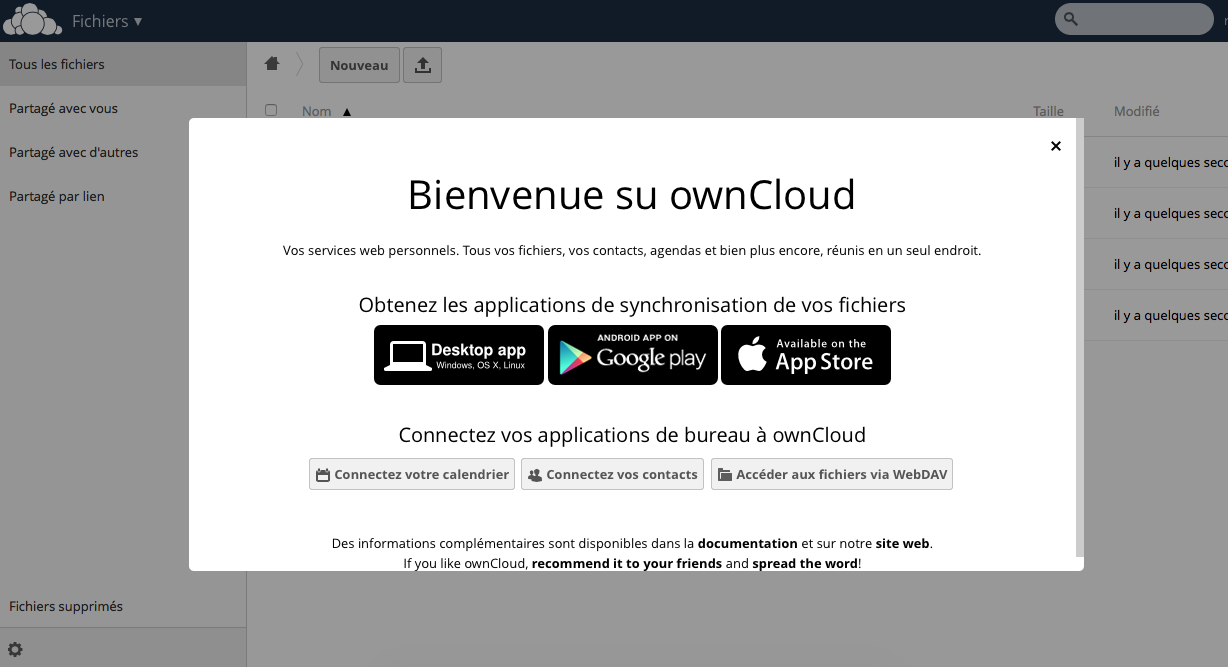The image size is (1228, 667).
Task: Open Fichiers supprimés in sidebar
Action: pos(123,606)
